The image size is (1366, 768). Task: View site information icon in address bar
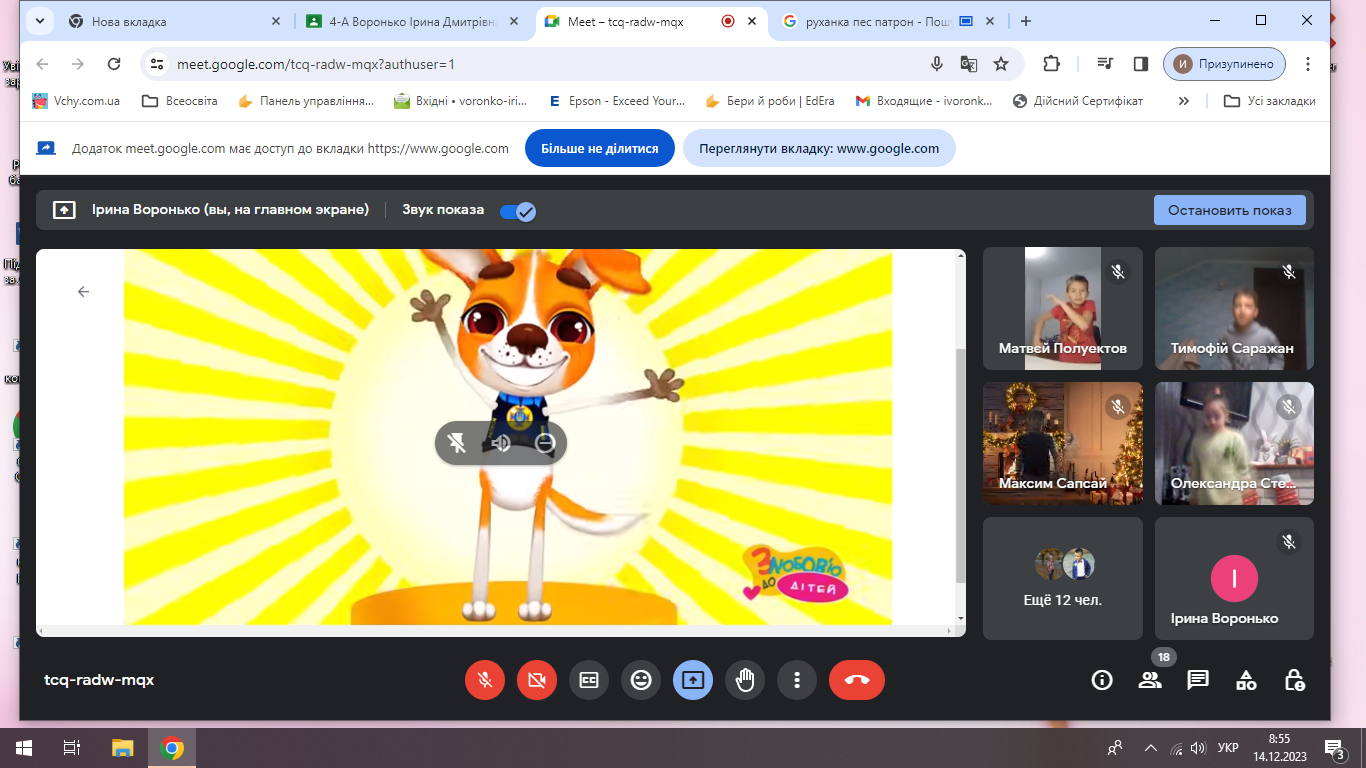(x=156, y=64)
